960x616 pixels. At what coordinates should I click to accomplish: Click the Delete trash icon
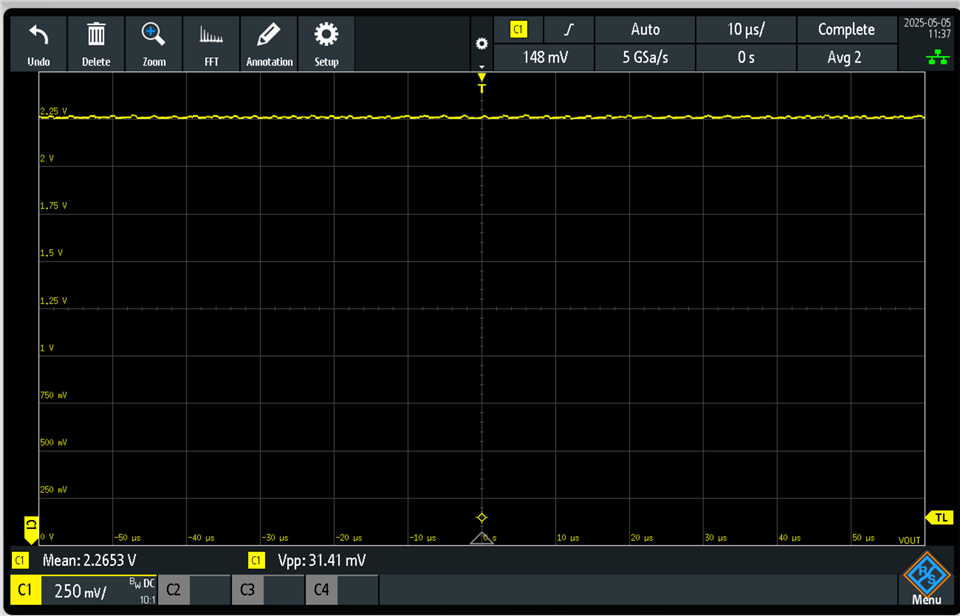coord(96,43)
